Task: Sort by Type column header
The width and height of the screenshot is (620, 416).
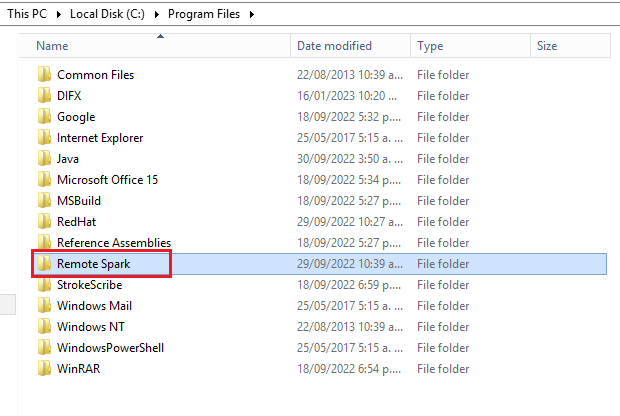Action: [x=470, y=46]
